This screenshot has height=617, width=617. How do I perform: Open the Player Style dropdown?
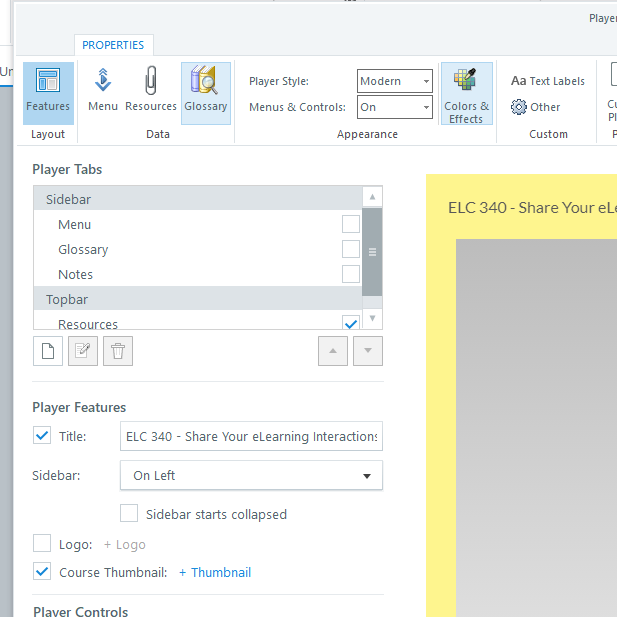coord(395,81)
